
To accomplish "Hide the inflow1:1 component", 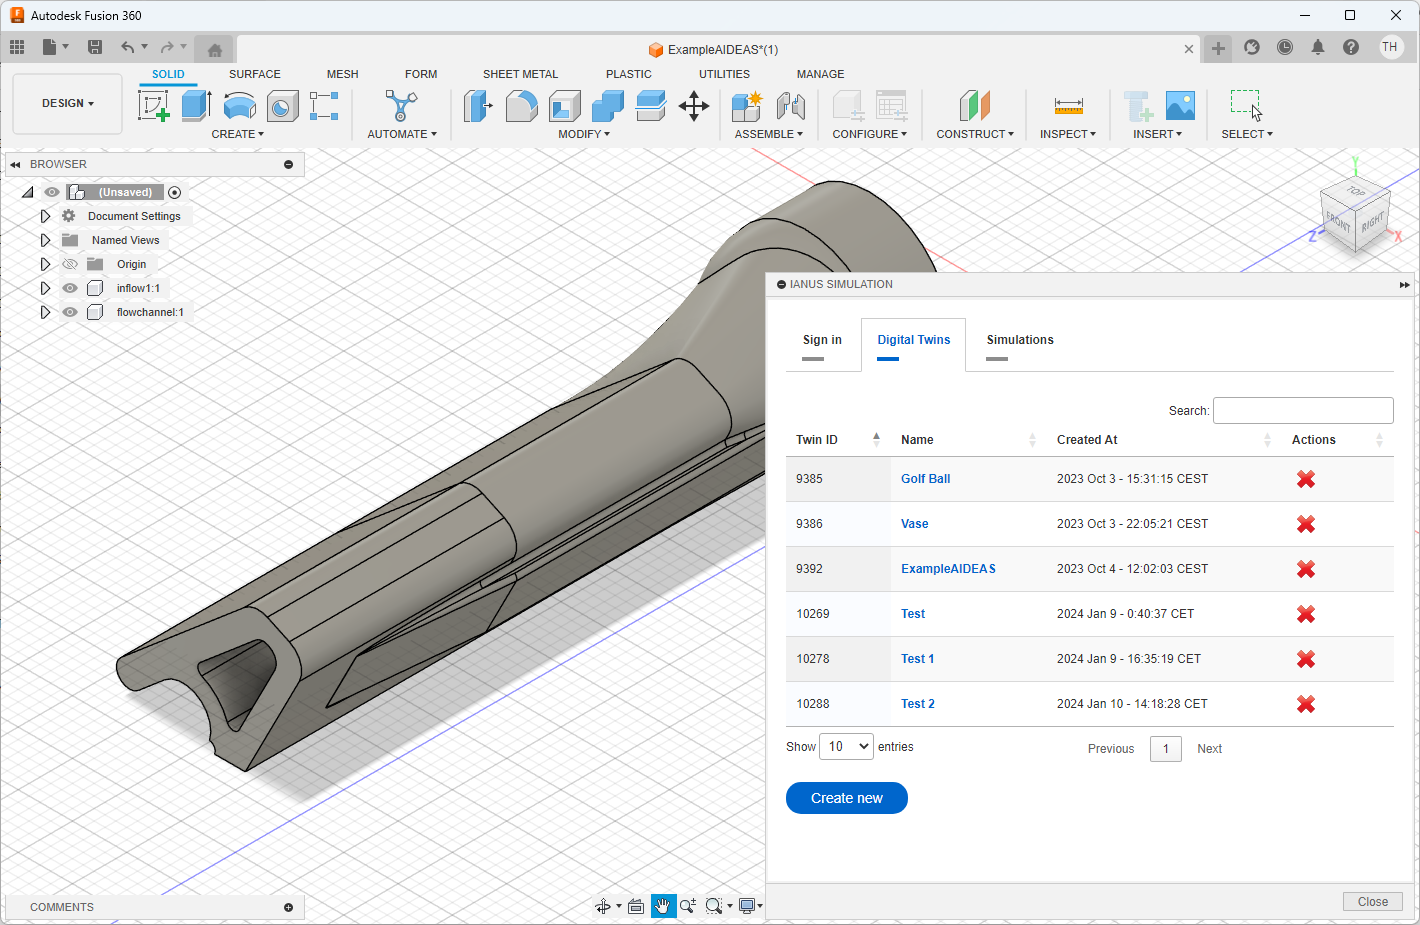I will pos(70,288).
